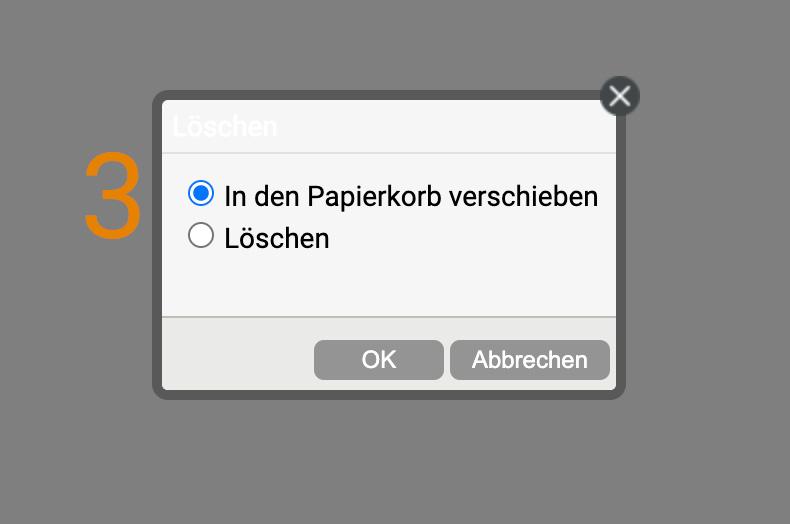Tick the empty radio circle beside Löschen
This screenshot has width=790, height=524.
point(201,235)
